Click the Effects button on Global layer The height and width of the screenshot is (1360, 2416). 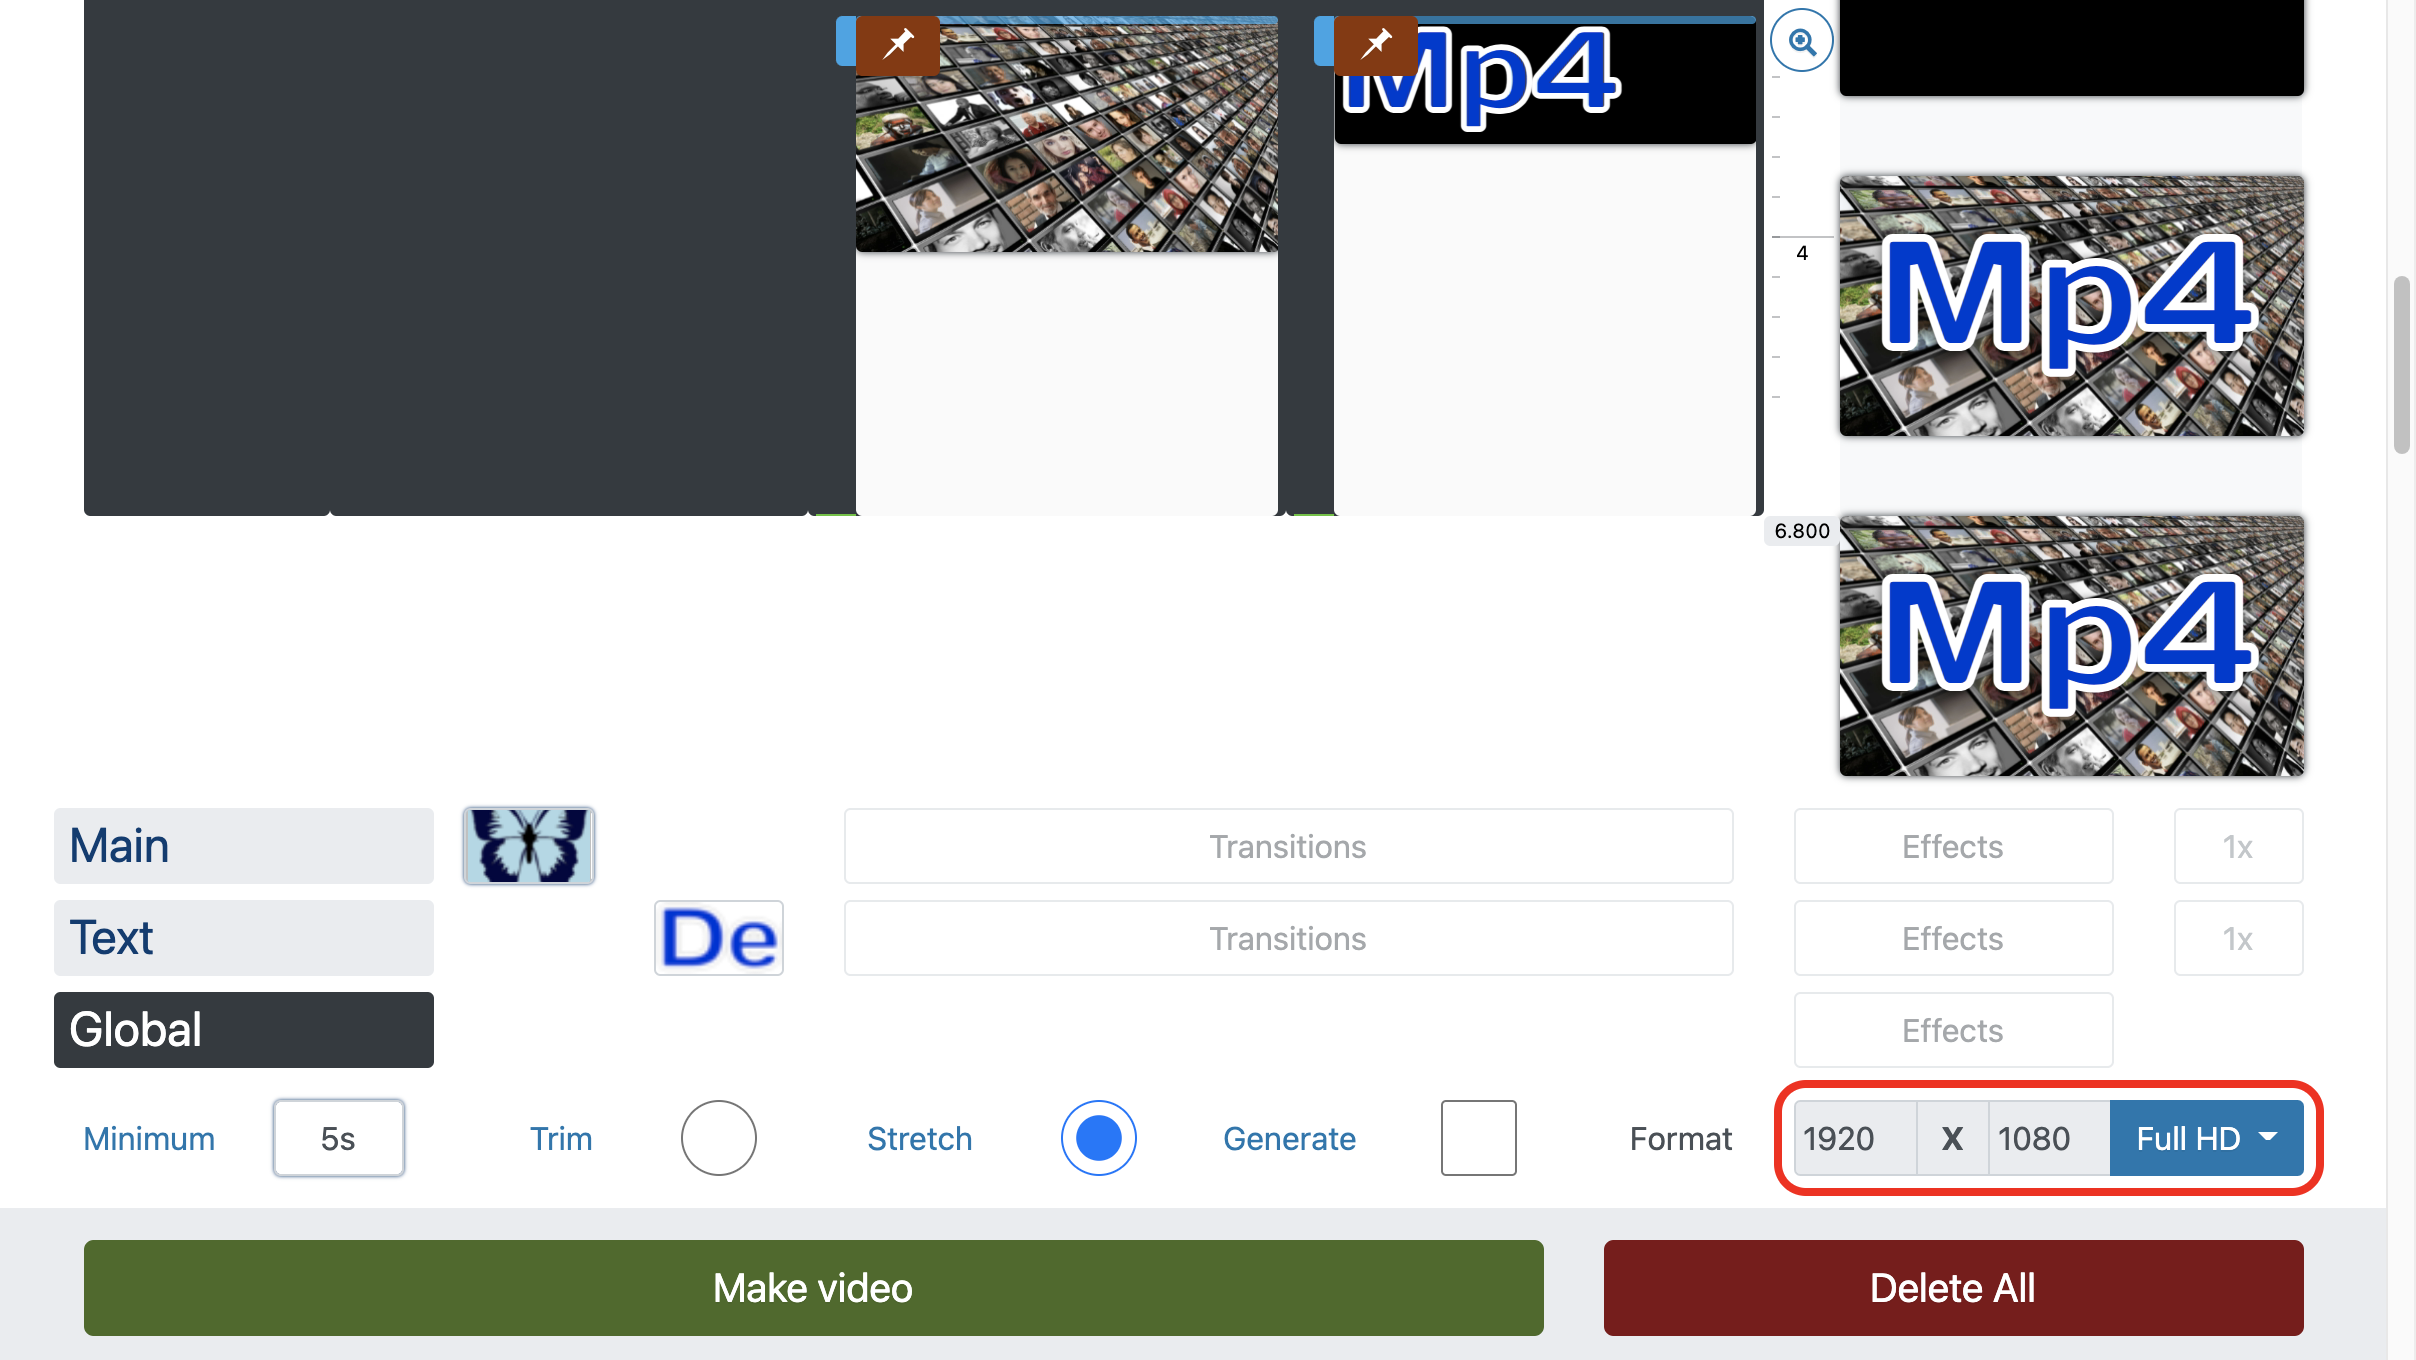[1953, 1028]
